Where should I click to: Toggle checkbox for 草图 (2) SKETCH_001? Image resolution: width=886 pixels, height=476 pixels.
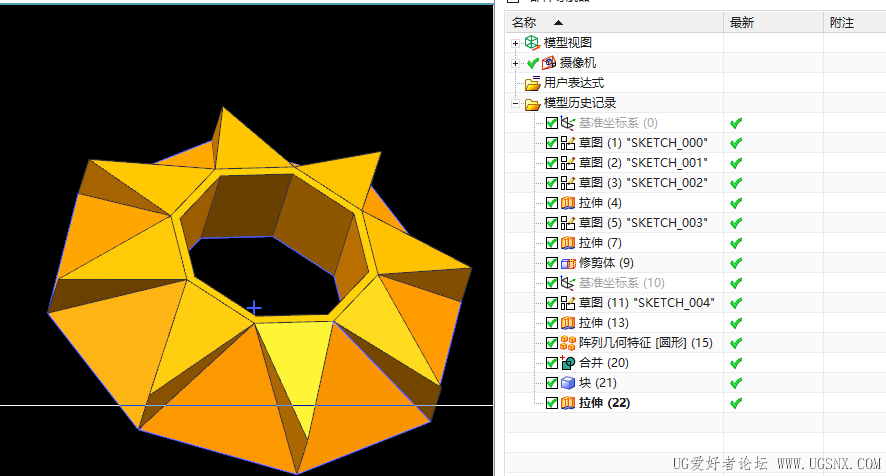[552, 163]
